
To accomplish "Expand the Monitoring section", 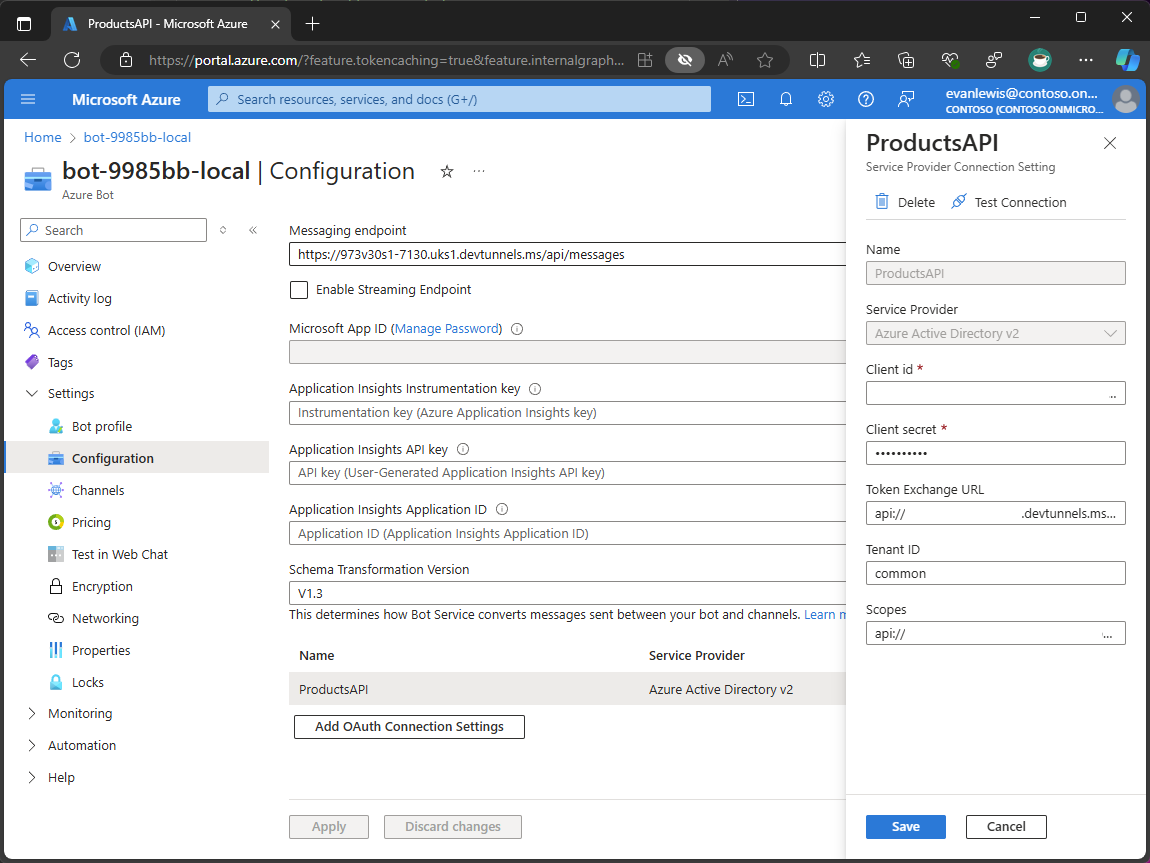I will tap(32, 713).
